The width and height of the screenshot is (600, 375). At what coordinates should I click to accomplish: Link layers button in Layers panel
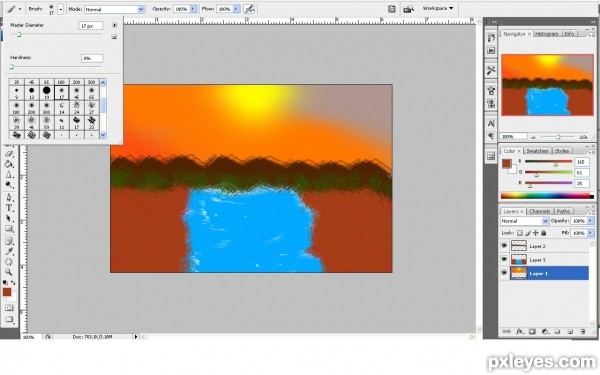(x=506, y=331)
